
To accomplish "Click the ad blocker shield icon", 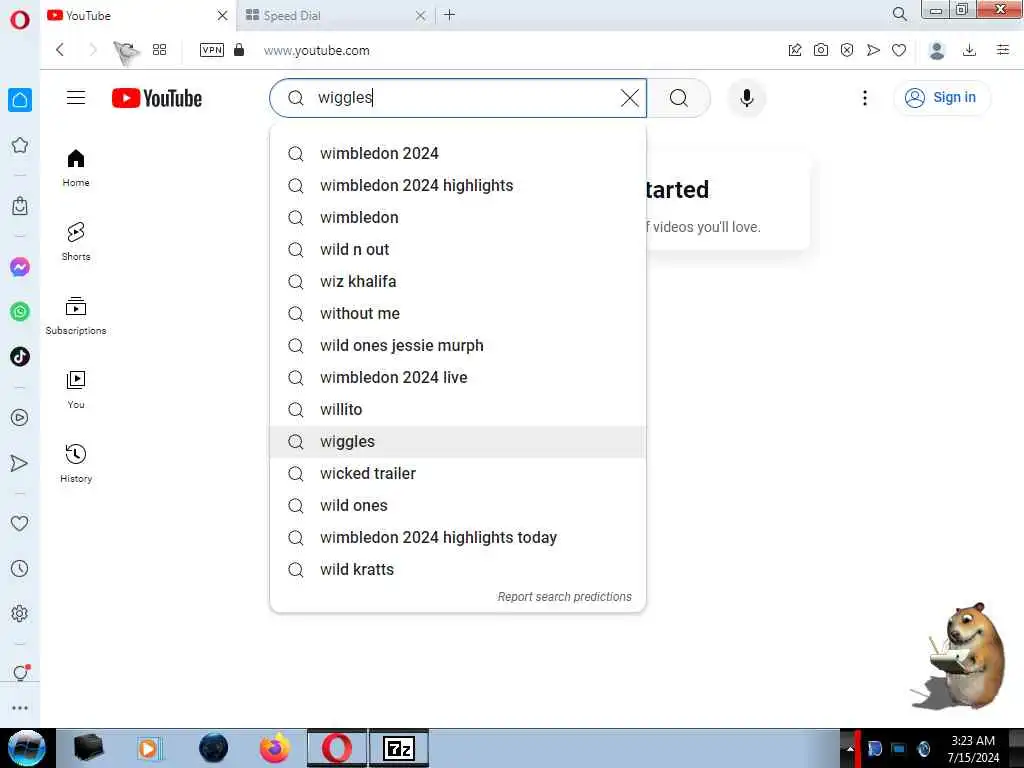I will 847,50.
